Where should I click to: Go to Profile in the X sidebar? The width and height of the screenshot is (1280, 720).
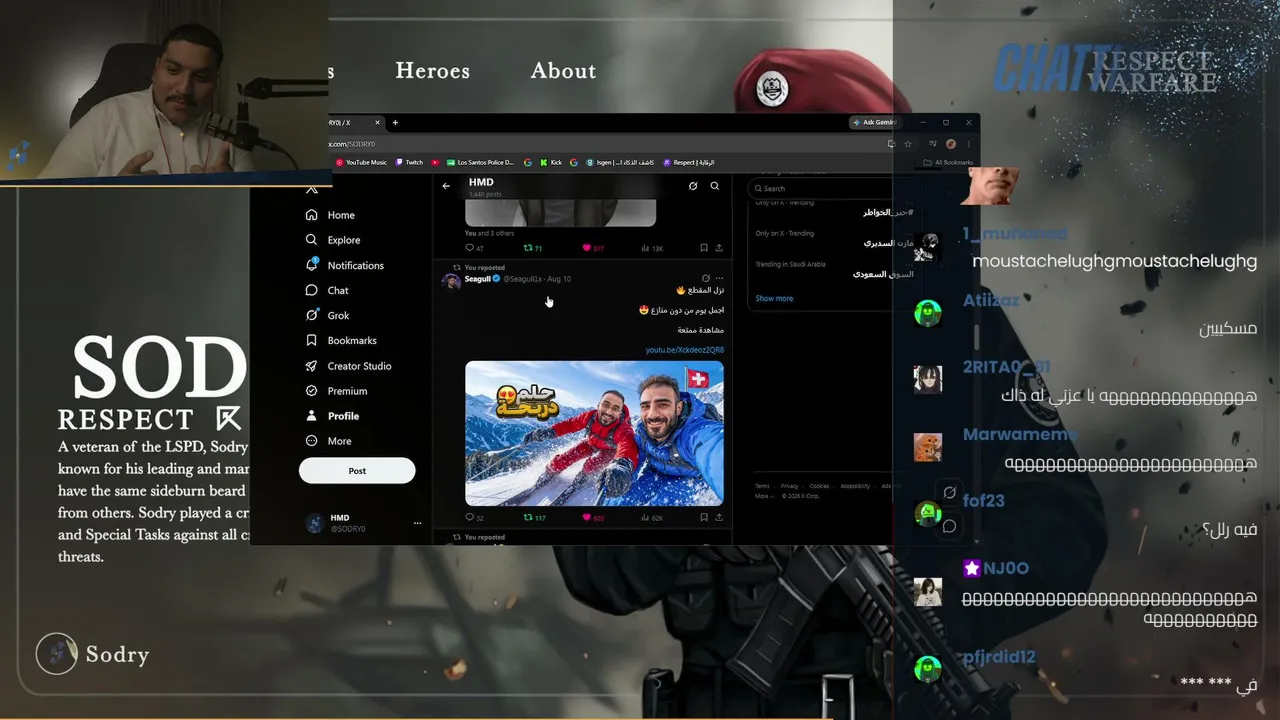[332, 416]
